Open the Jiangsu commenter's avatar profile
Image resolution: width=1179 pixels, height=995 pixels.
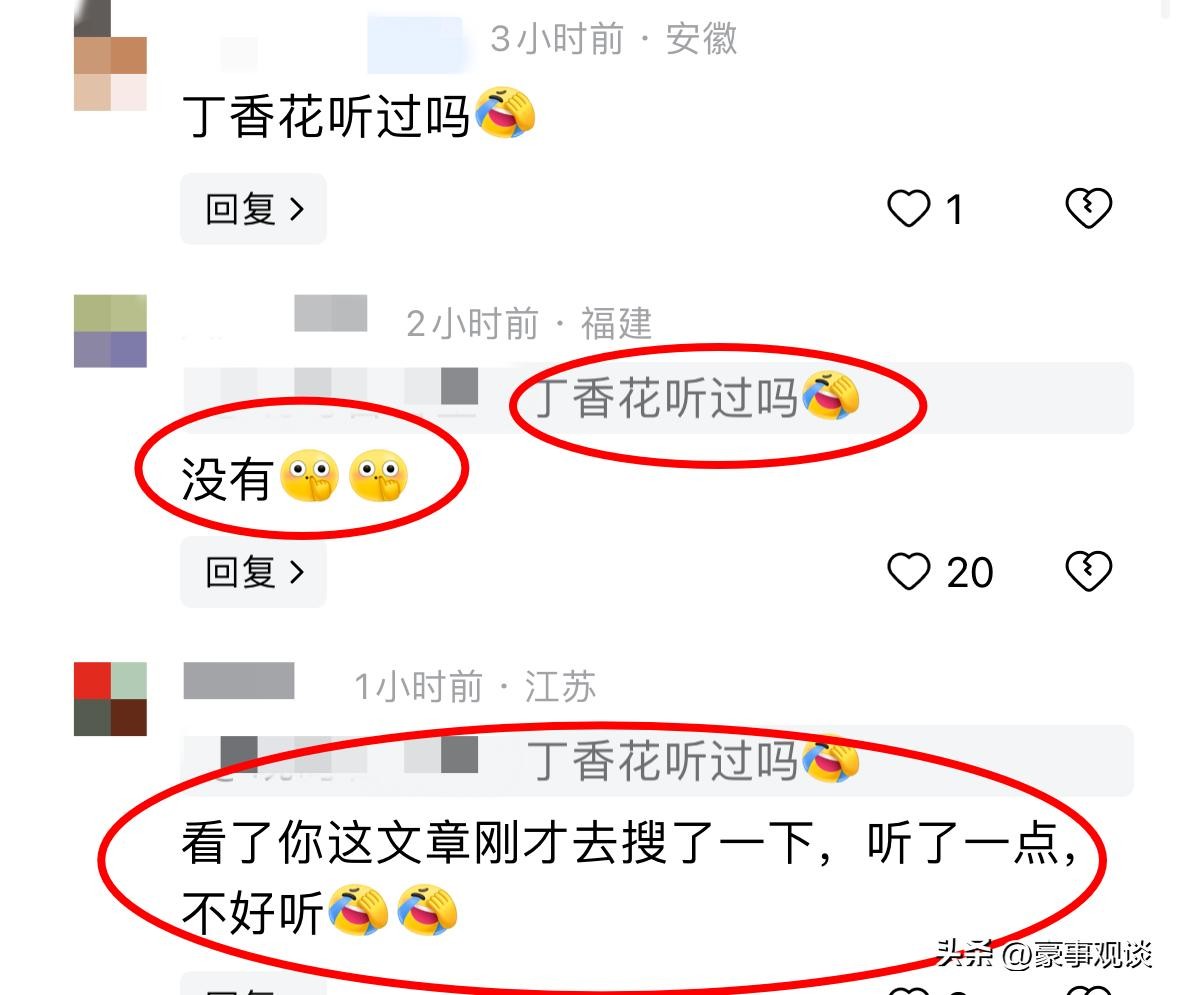111,699
